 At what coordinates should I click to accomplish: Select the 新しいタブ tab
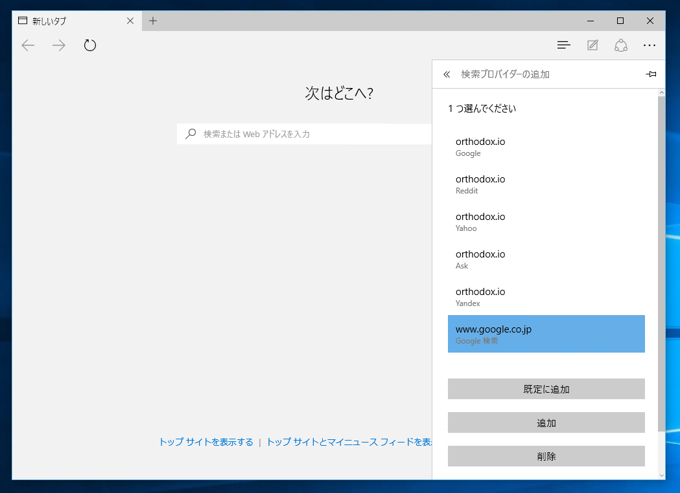[x=77, y=21]
